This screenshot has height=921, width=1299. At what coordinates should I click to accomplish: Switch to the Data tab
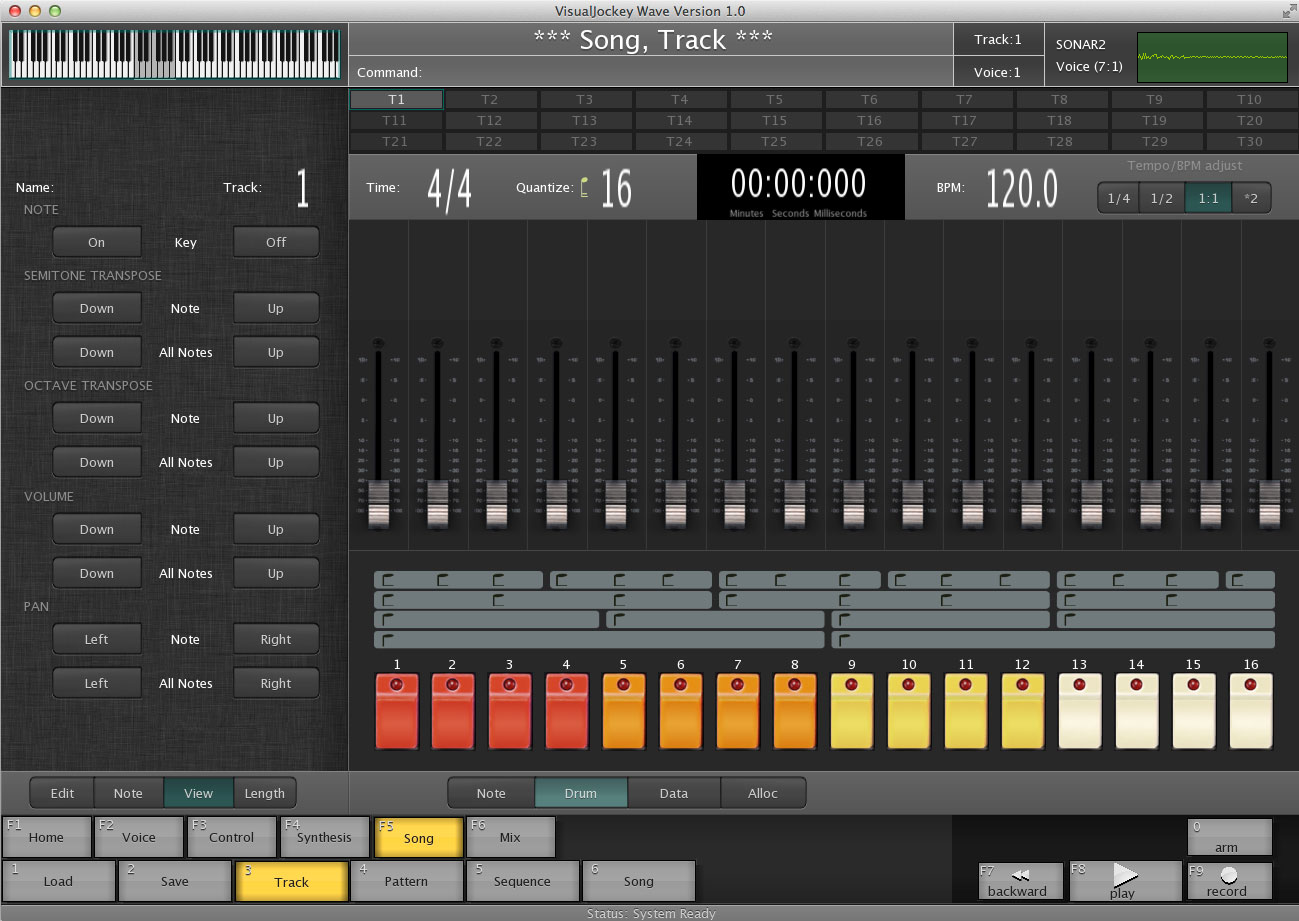(674, 793)
